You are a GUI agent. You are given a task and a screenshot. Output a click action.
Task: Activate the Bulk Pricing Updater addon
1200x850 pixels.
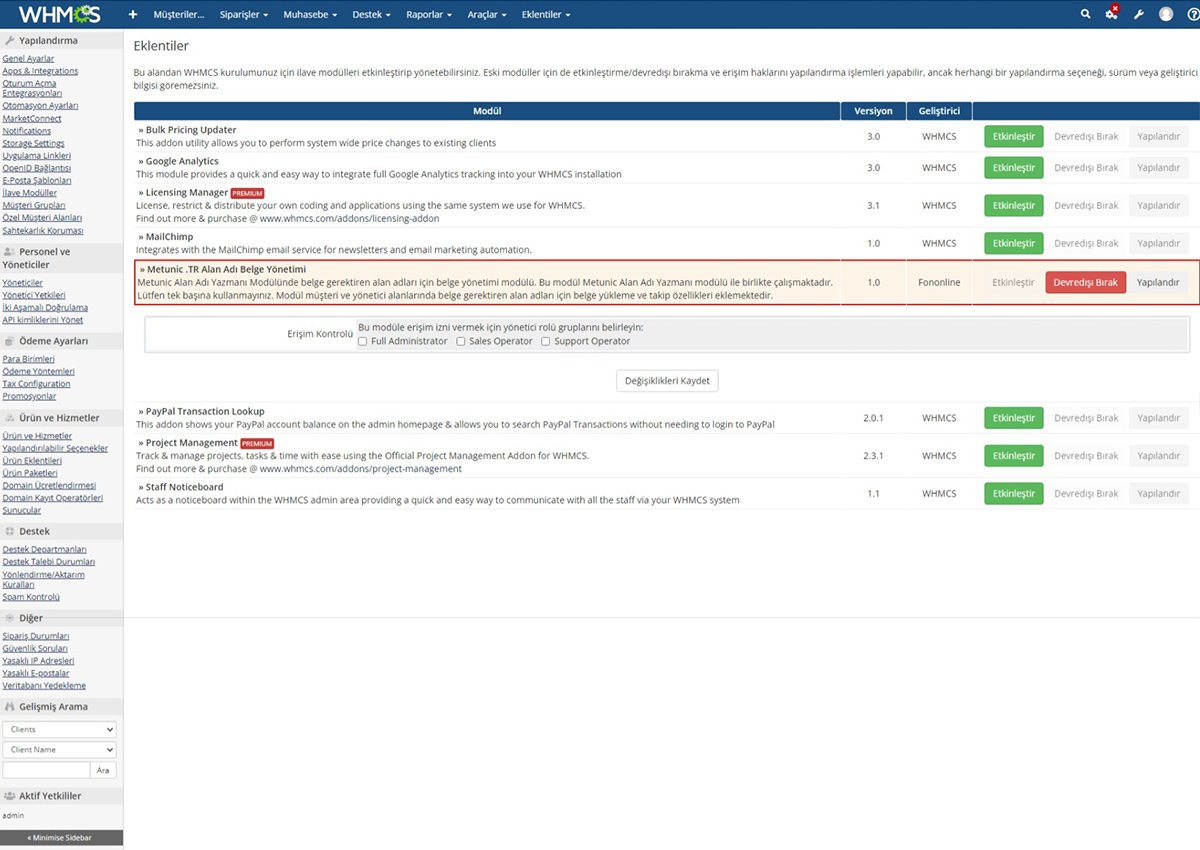coord(1013,136)
